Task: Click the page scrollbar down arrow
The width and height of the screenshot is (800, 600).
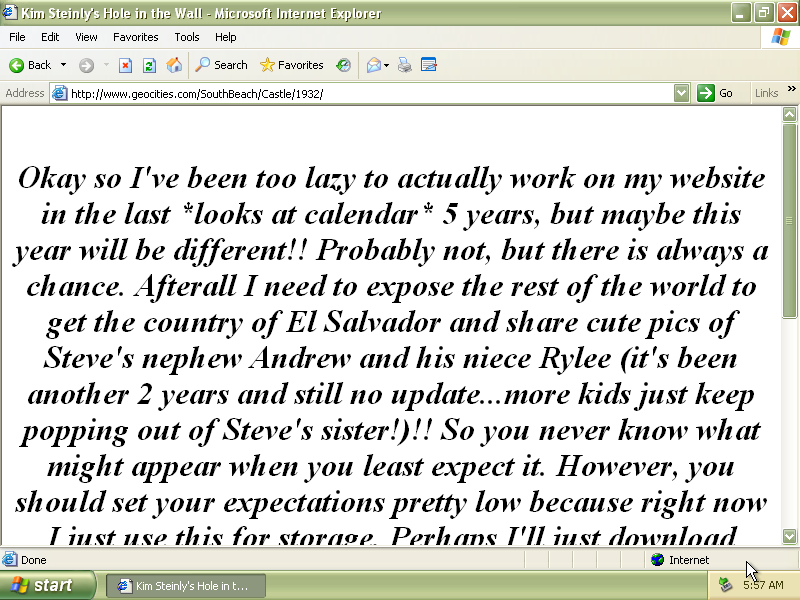Action: (x=790, y=537)
